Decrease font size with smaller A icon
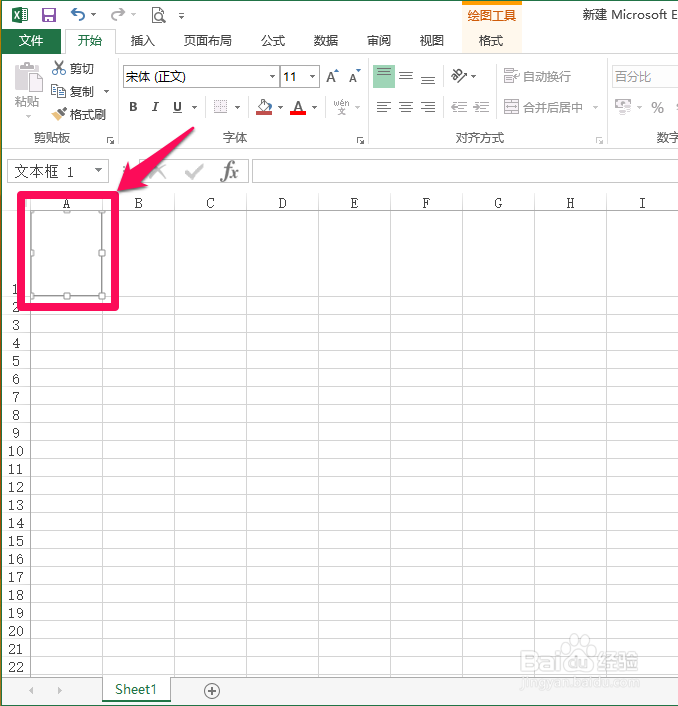 [355, 77]
